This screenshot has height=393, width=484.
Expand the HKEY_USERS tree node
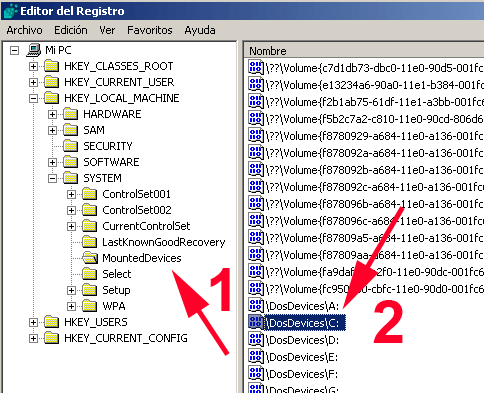point(33,322)
